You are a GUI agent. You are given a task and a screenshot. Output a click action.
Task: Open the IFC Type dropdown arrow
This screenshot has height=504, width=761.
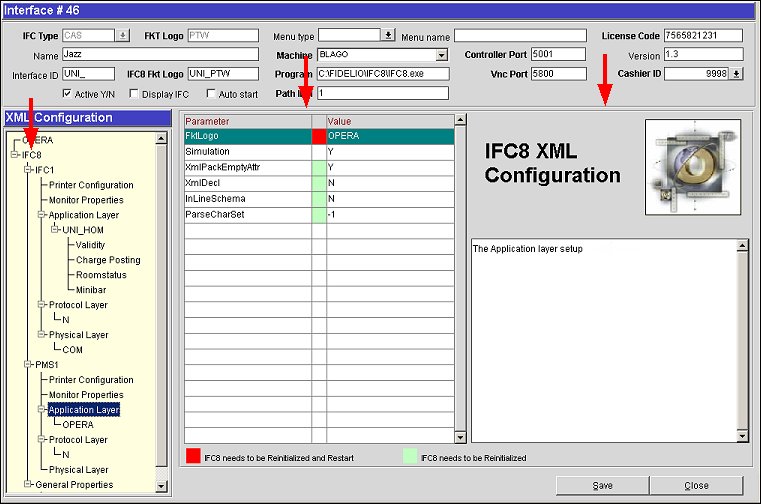tap(123, 35)
